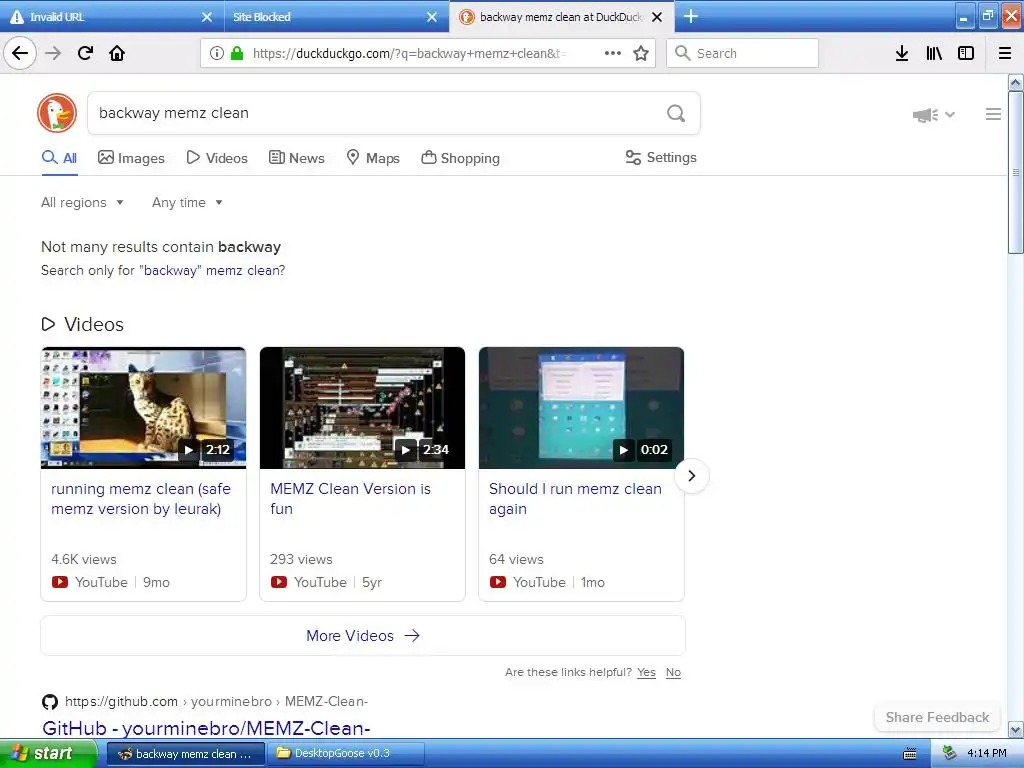Select the News search tab

(x=296, y=158)
